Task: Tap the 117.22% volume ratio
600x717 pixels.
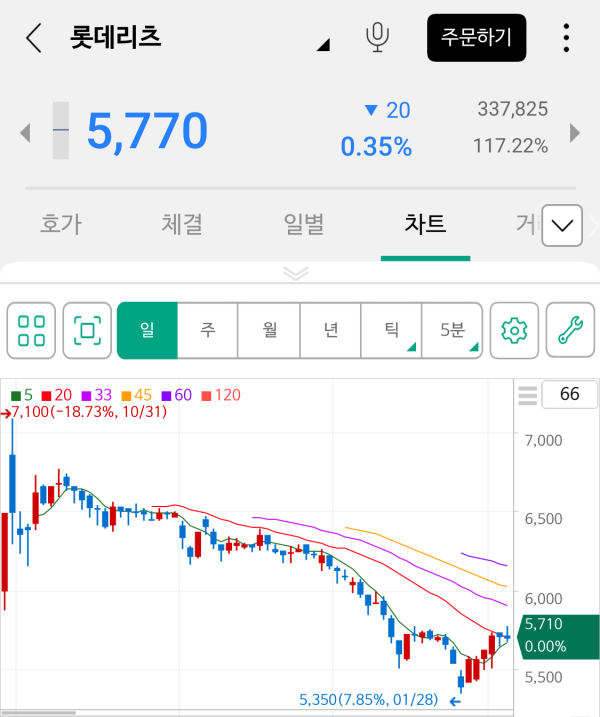Action: pyautogui.click(x=510, y=146)
